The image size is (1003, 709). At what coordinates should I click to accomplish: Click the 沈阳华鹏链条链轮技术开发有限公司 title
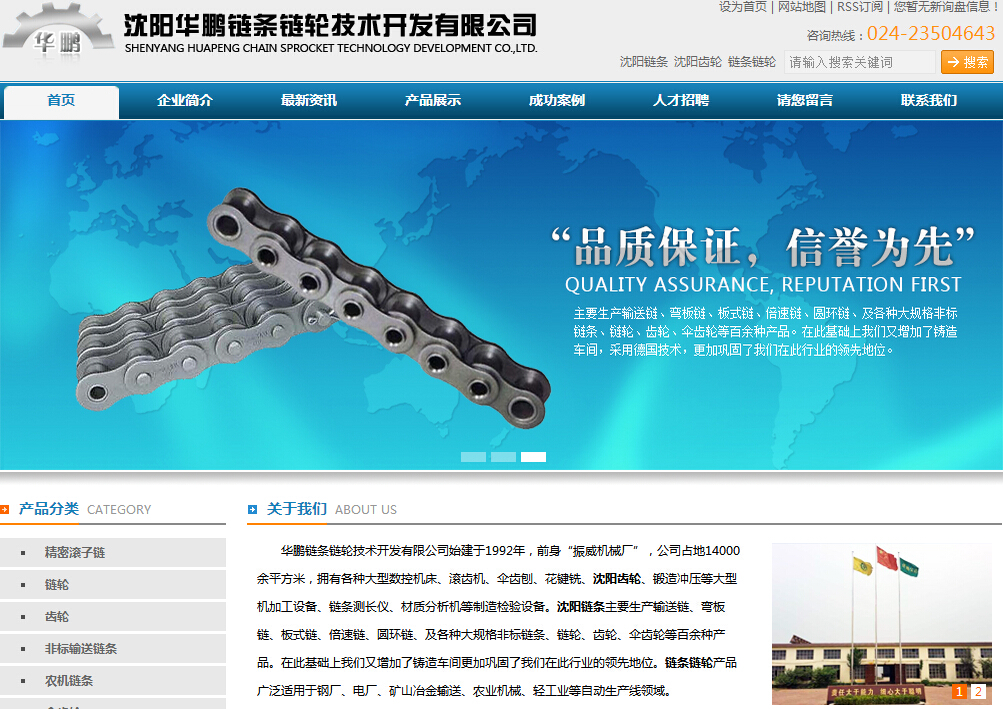click(330, 26)
